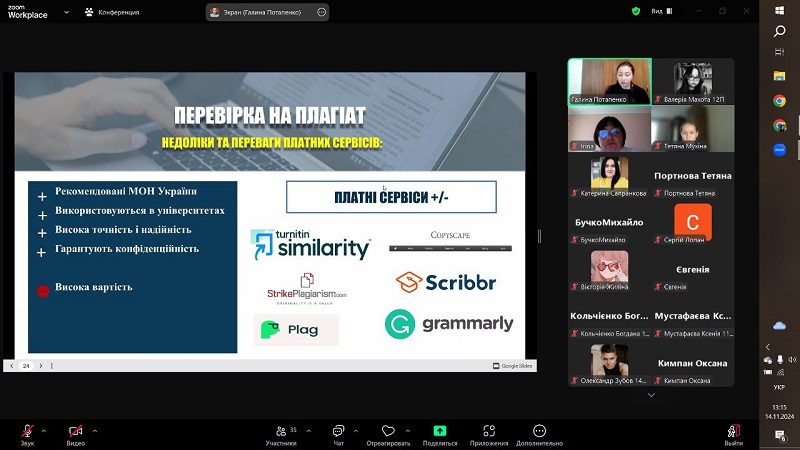Open Zoom Workplace dropdown arrow
Viewport: 800px width, 450px height.
point(66,12)
